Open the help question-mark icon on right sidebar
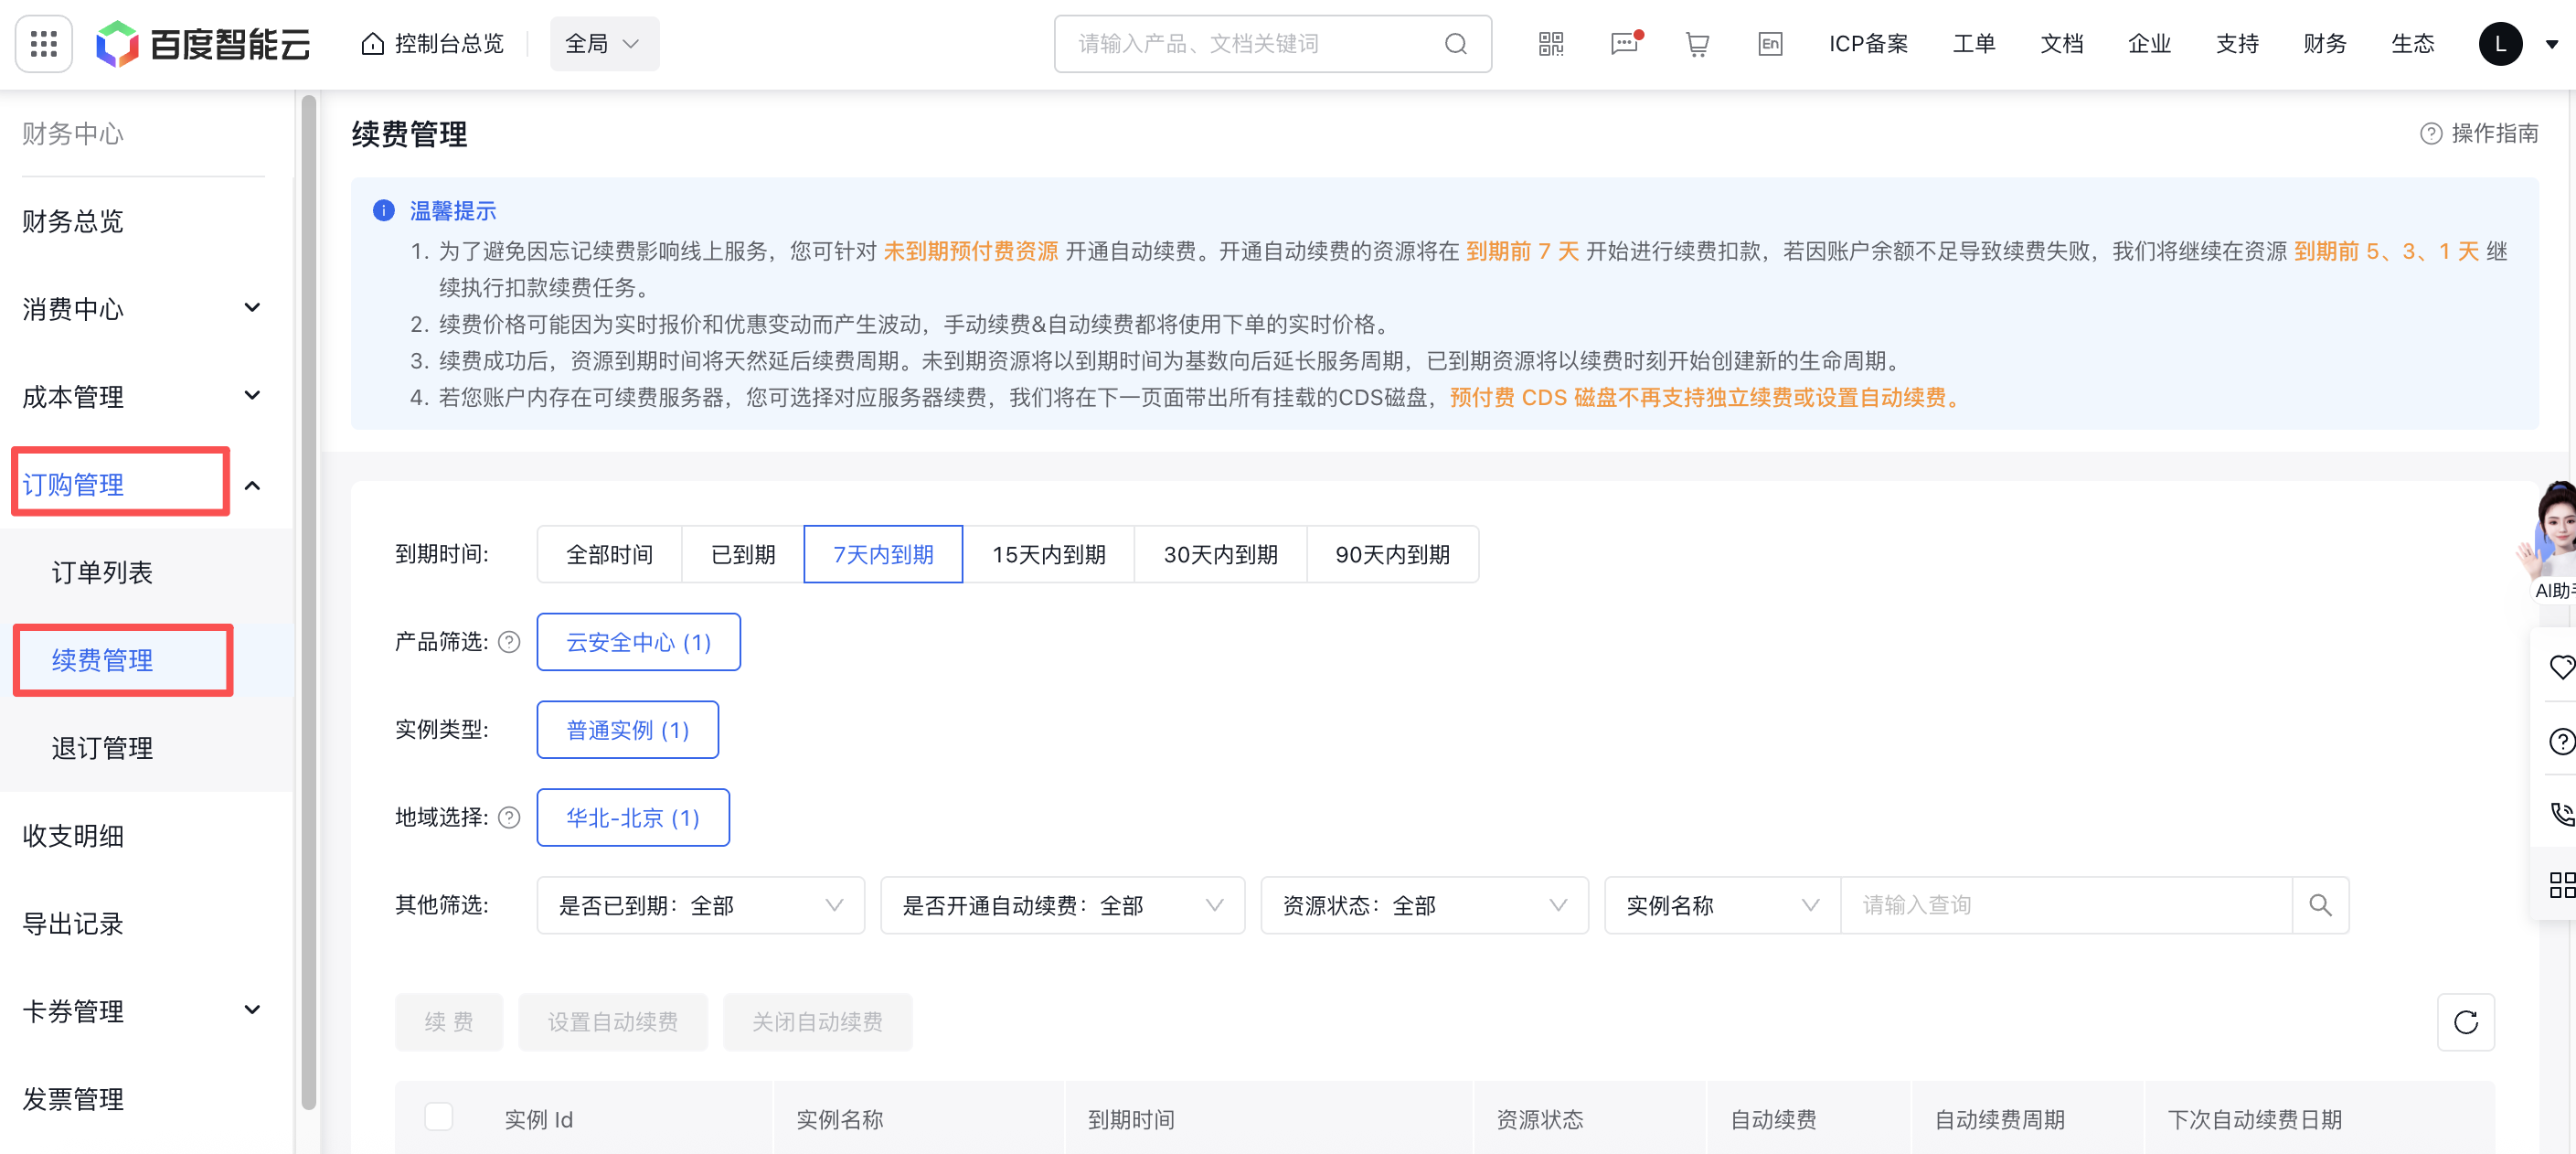2576x1154 pixels. tap(2561, 741)
